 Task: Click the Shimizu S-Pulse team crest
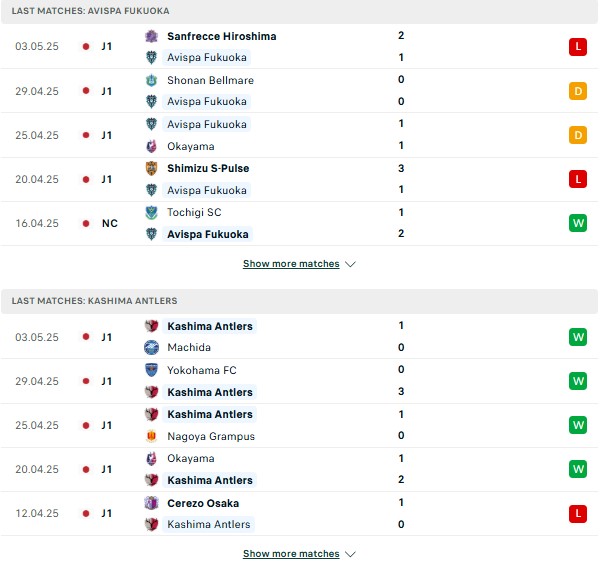click(152, 168)
